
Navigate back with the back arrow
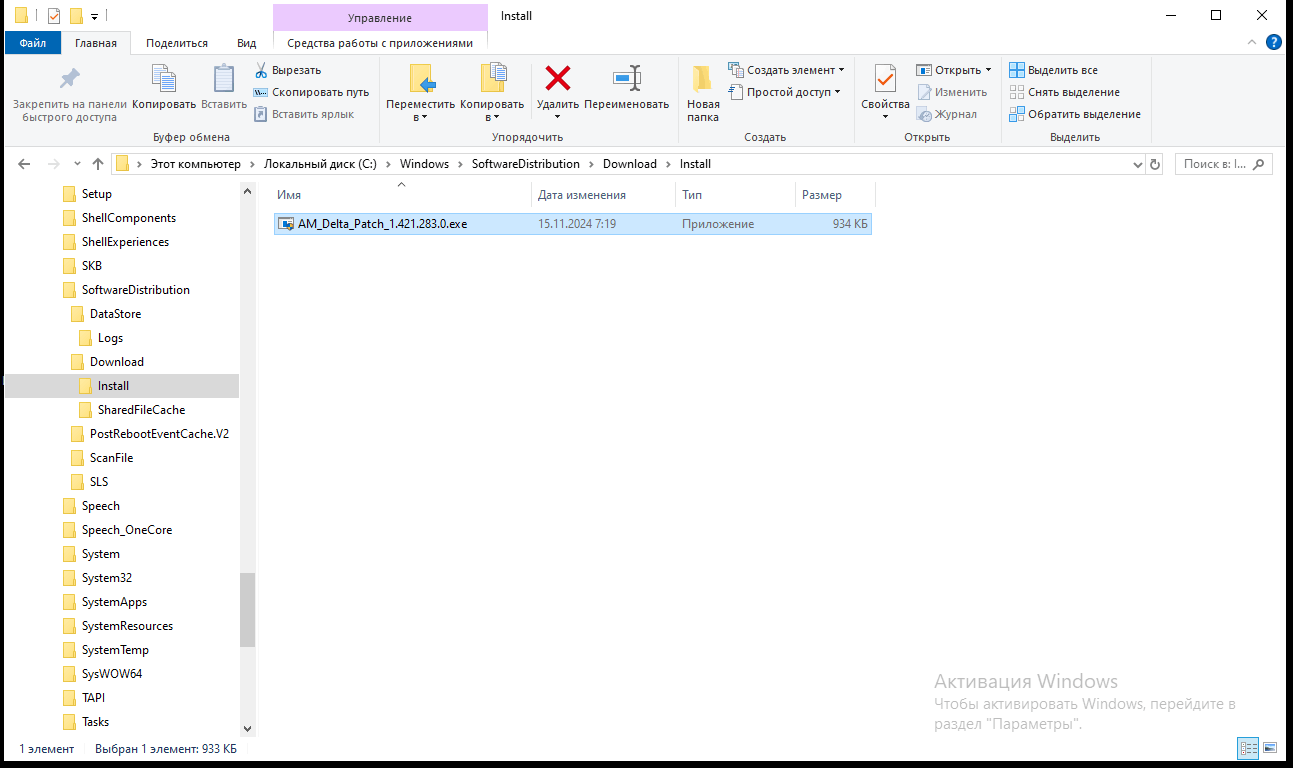[x=23, y=163]
